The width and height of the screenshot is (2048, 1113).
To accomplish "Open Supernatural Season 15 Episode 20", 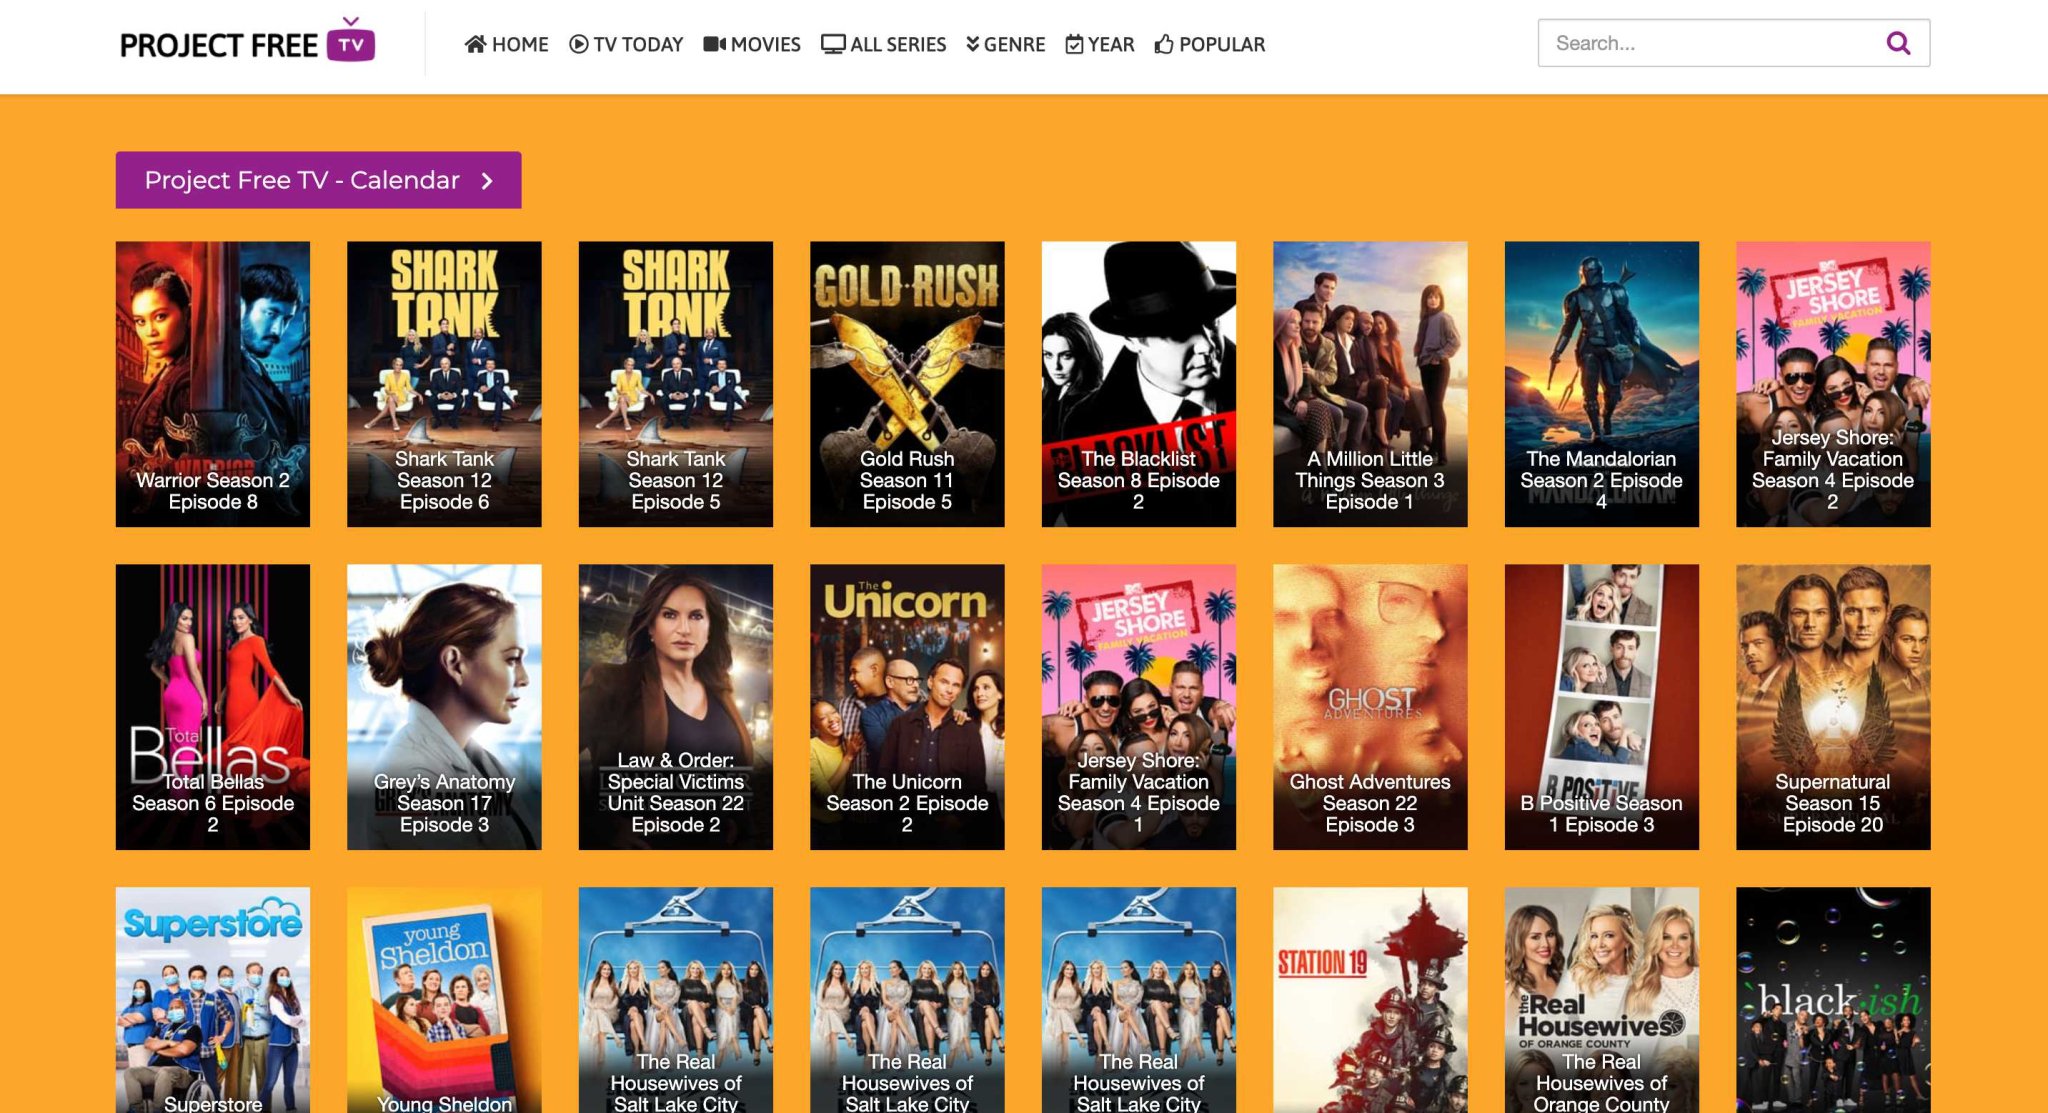I will 1833,707.
